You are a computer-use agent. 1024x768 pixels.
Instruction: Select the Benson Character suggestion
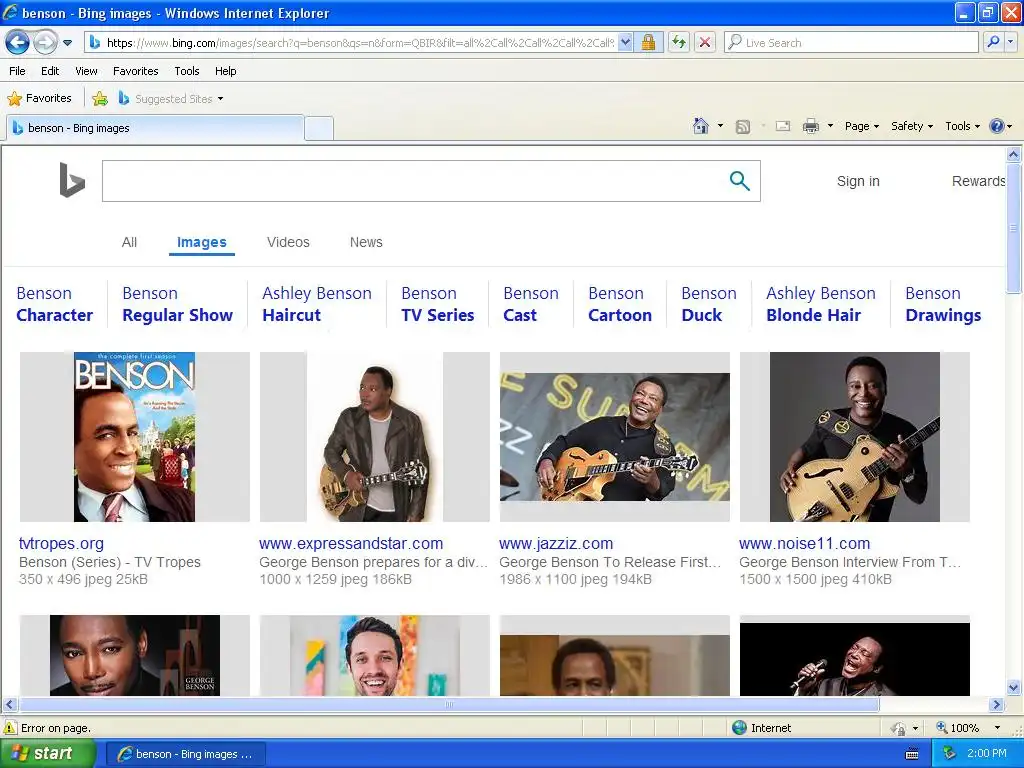pos(55,304)
